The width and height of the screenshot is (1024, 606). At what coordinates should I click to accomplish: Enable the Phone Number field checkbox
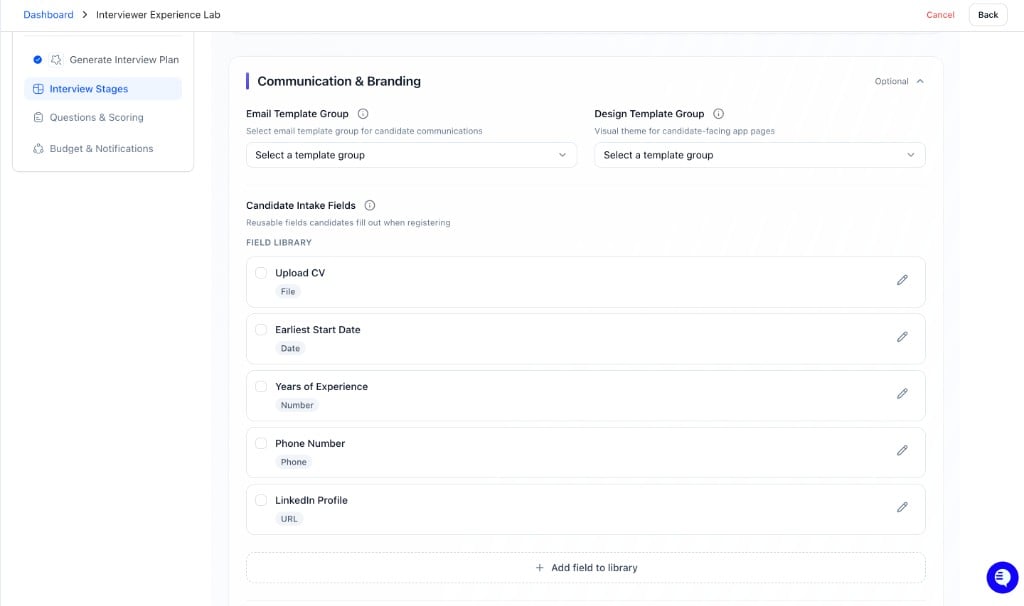(x=261, y=443)
